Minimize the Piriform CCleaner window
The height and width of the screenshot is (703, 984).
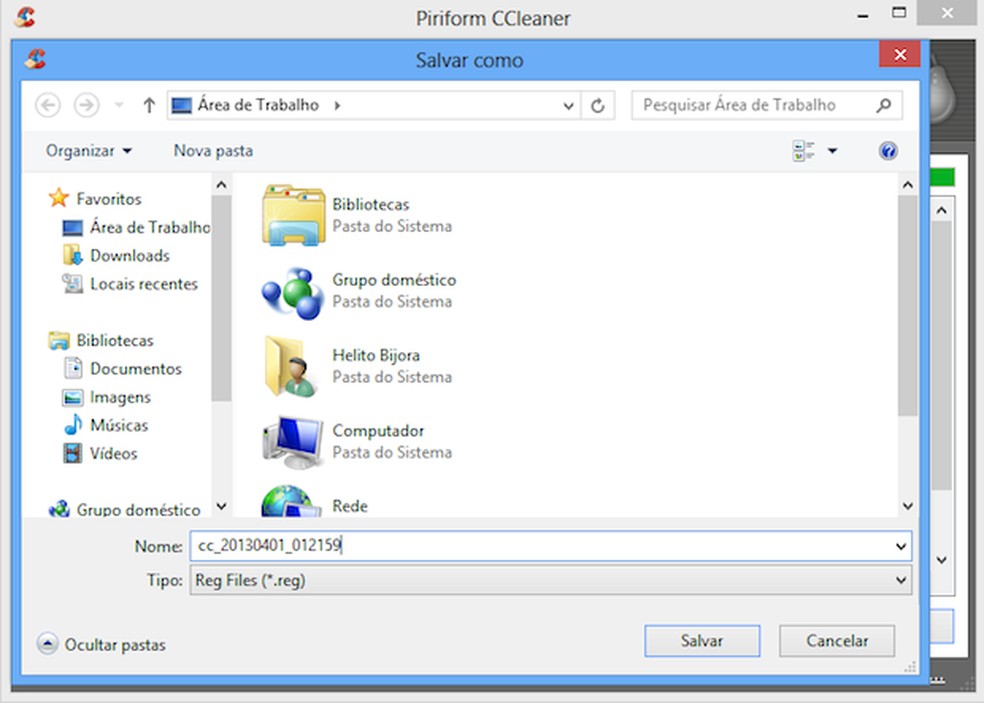pyautogui.click(x=864, y=15)
